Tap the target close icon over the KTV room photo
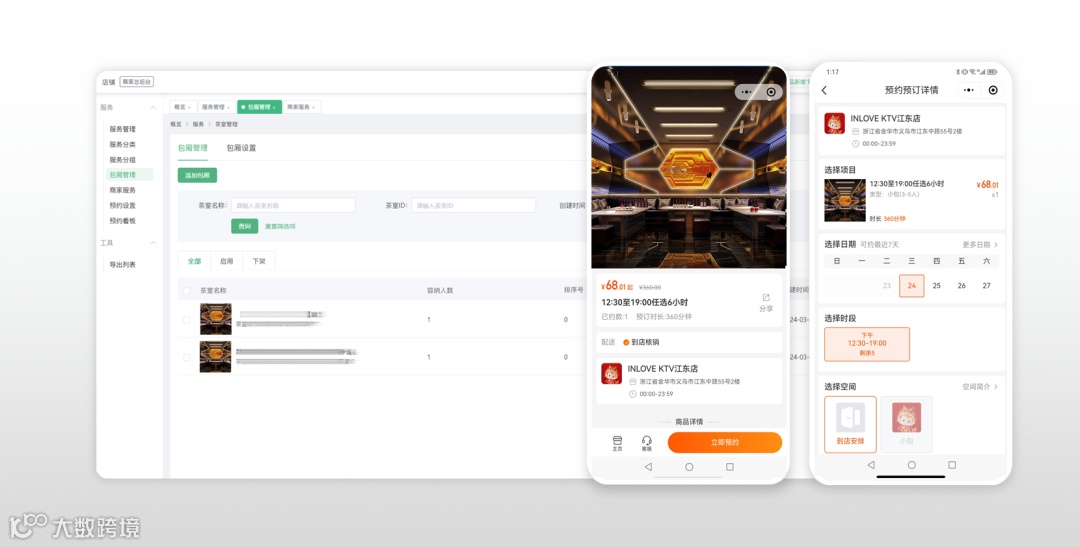 (x=771, y=92)
